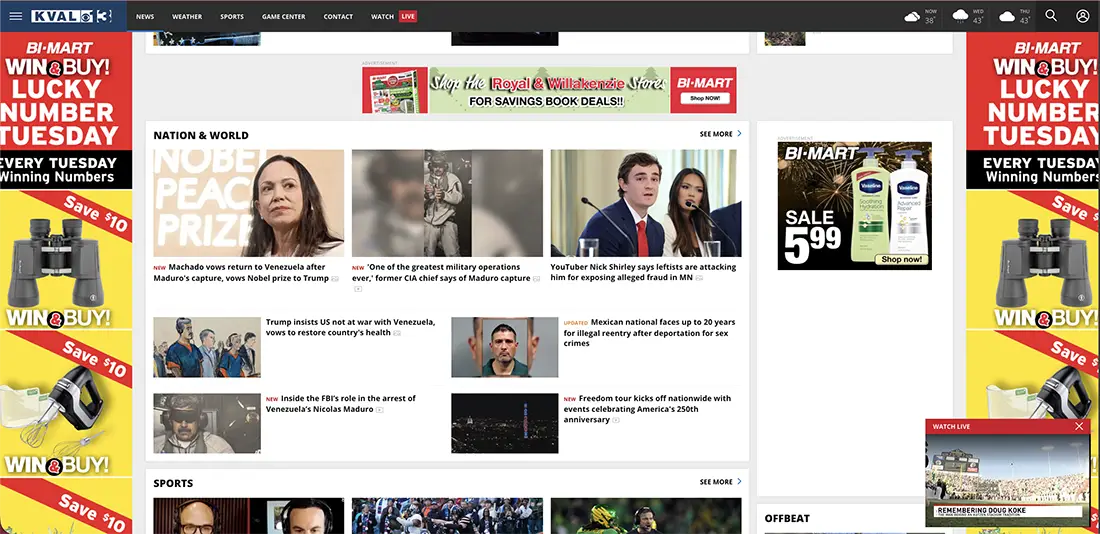Play the Watch Live video preview

click(x=1007, y=480)
